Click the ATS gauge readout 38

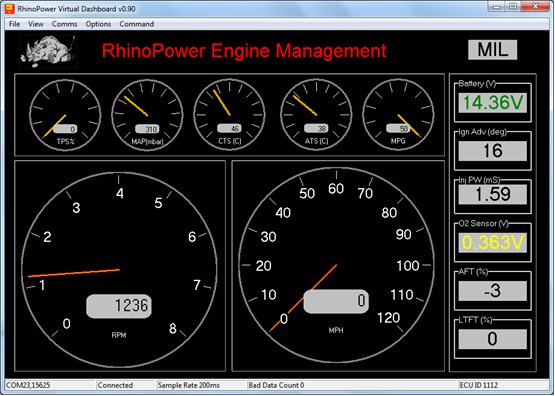(x=316, y=128)
